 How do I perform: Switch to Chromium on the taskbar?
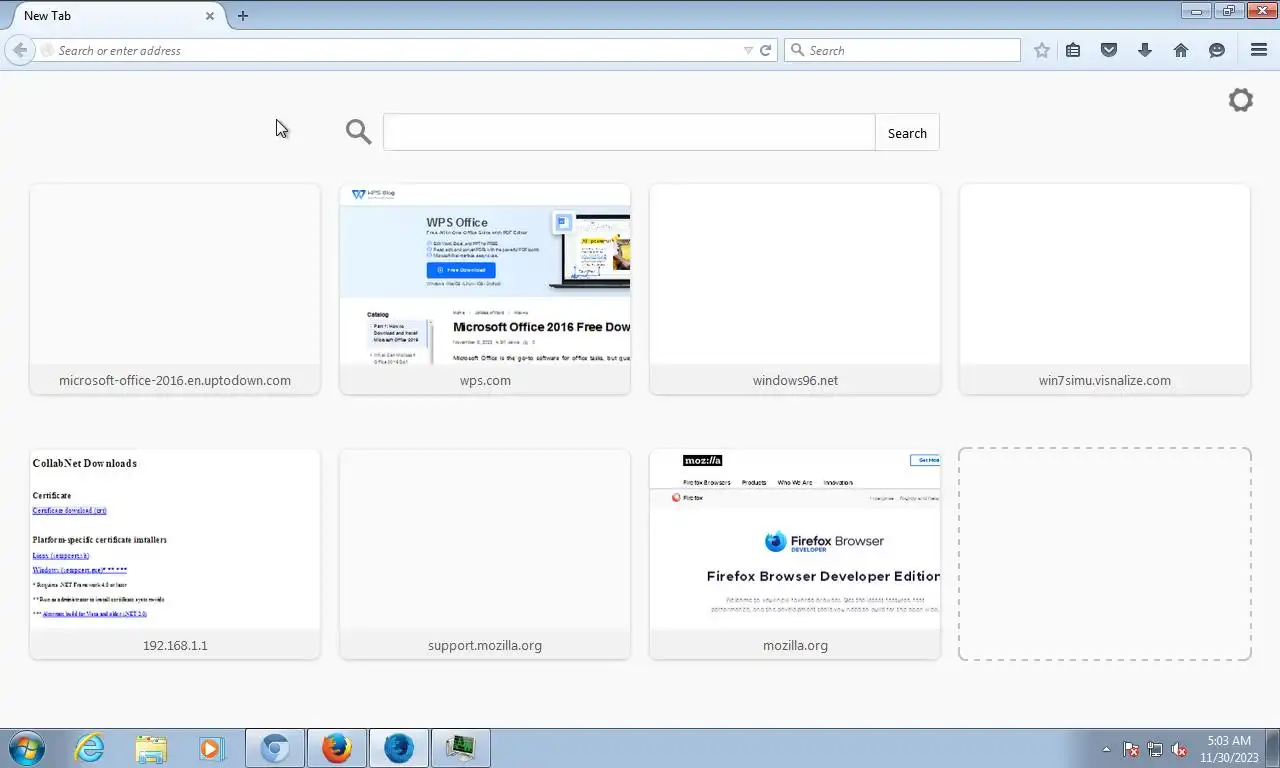tap(275, 748)
